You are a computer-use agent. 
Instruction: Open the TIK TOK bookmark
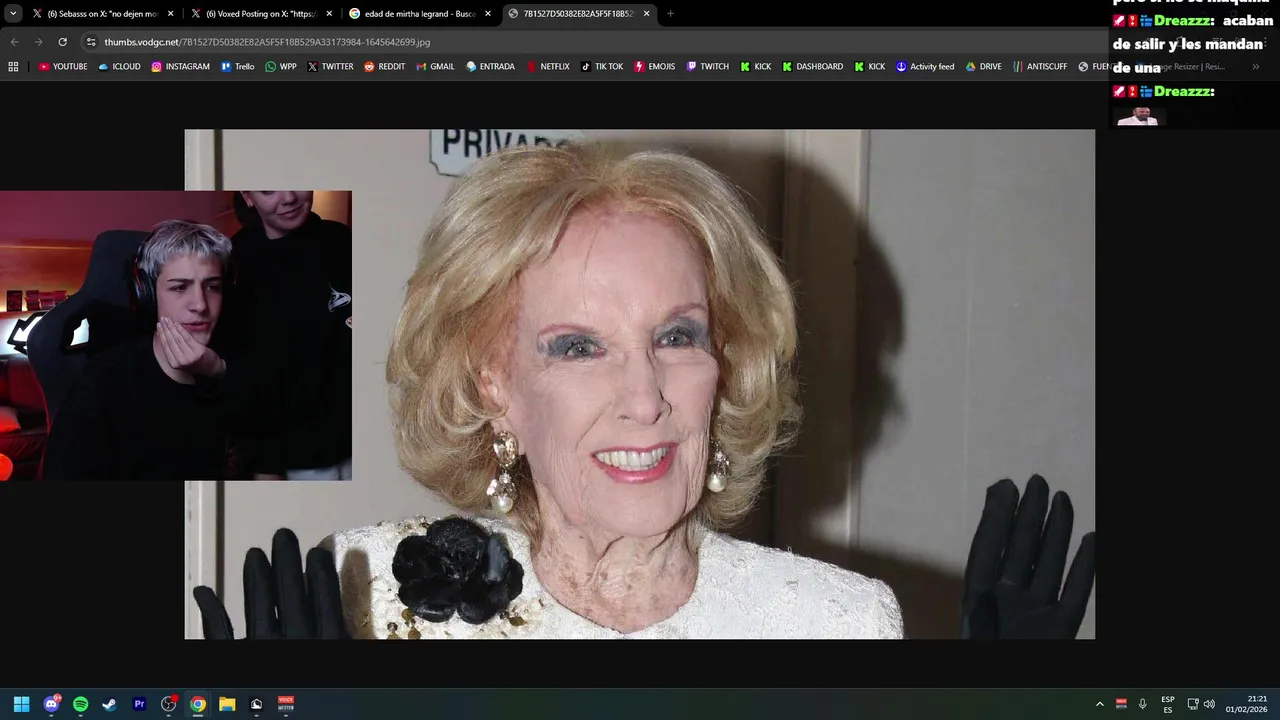602,67
